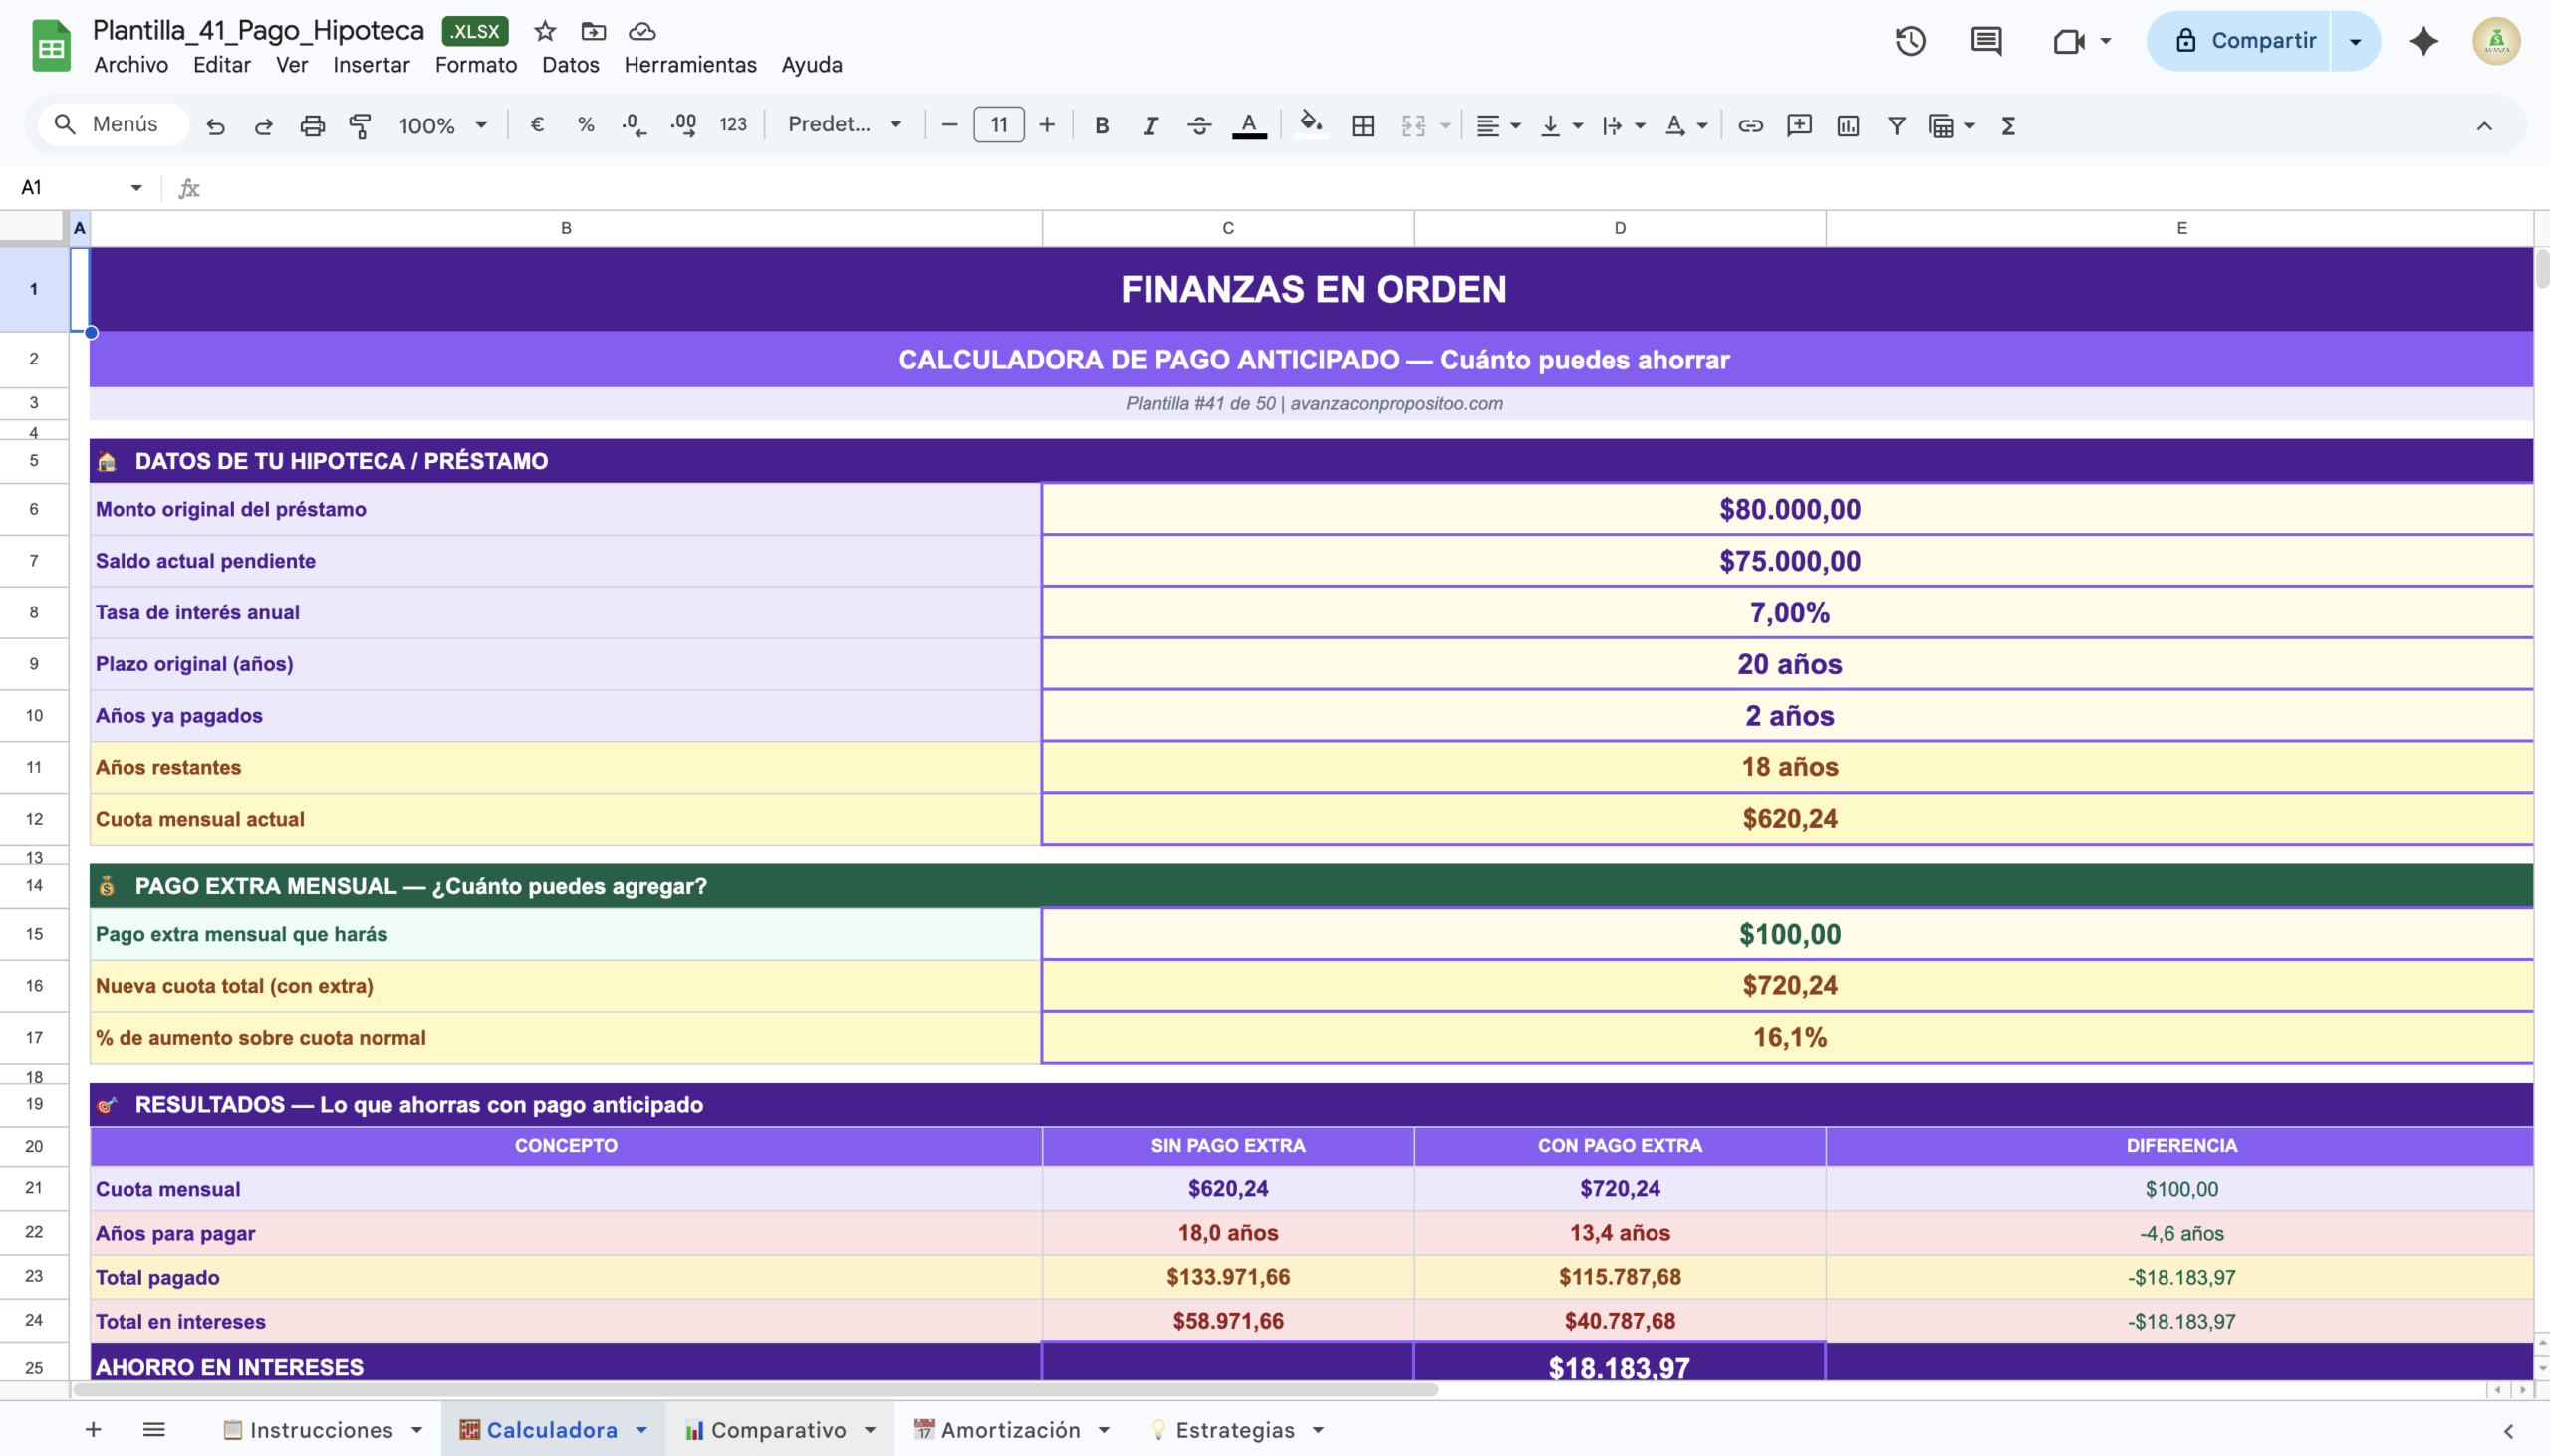Viewport: 2550px width, 1456px height.
Task: Expand the font family dropdown
Action: (845, 125)
